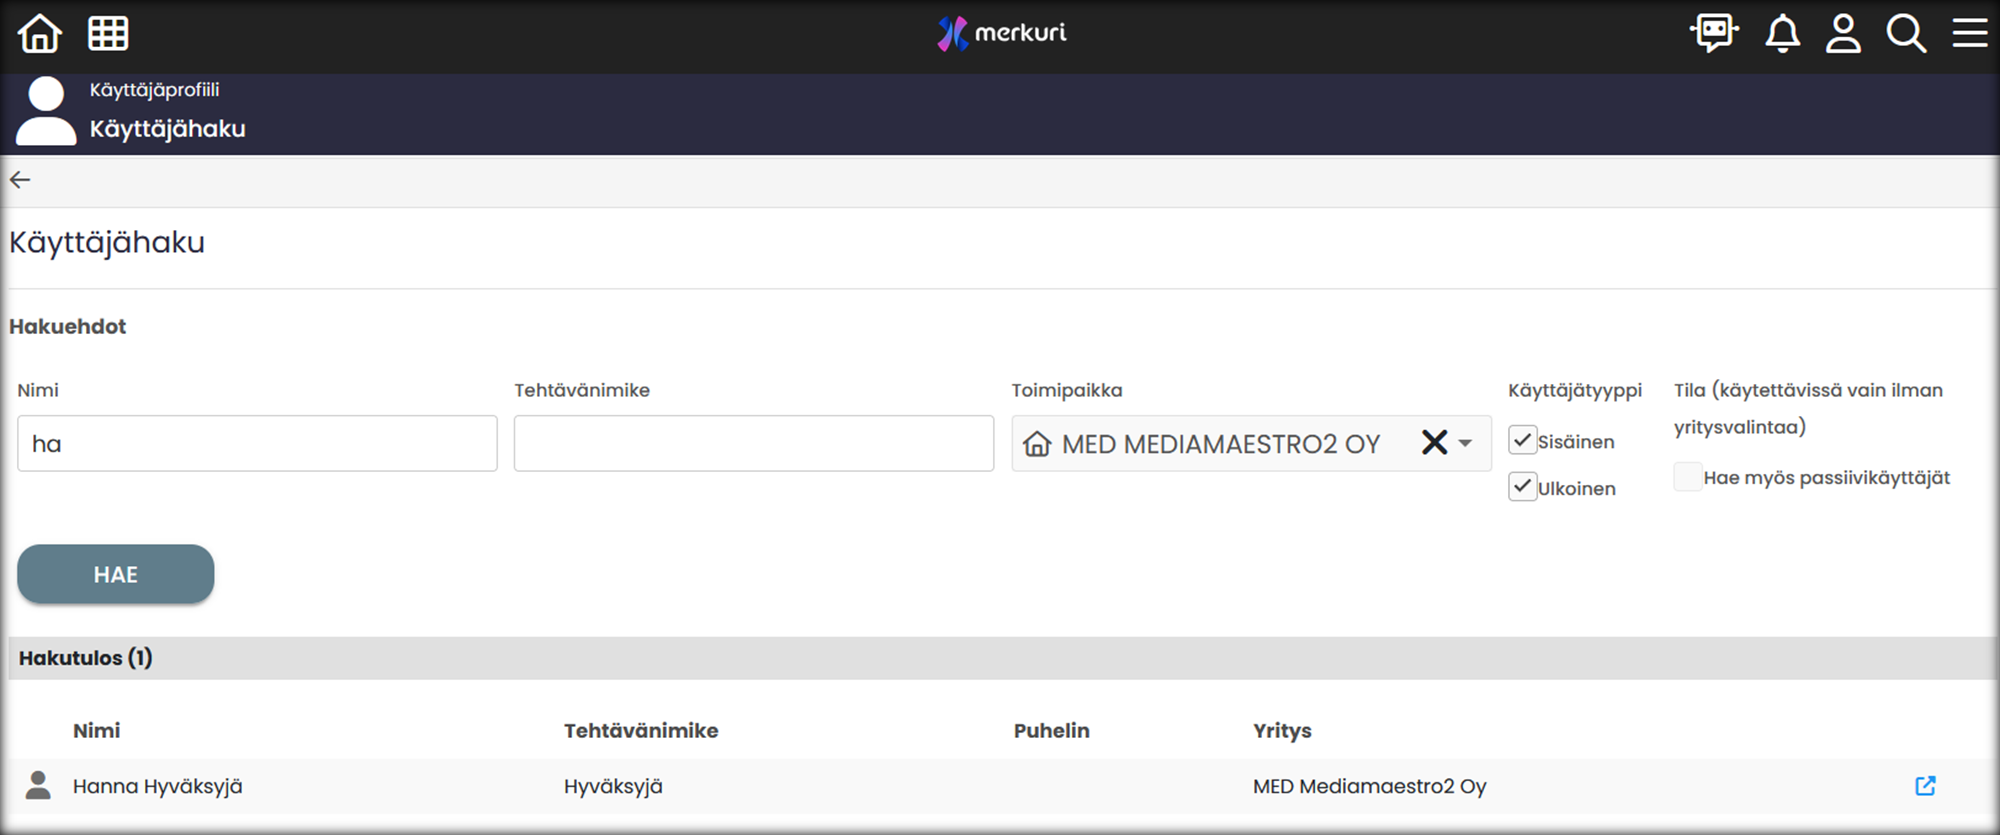Open notifications bell
This screenshot has width=2000, height=835.
pos(1782,34)
